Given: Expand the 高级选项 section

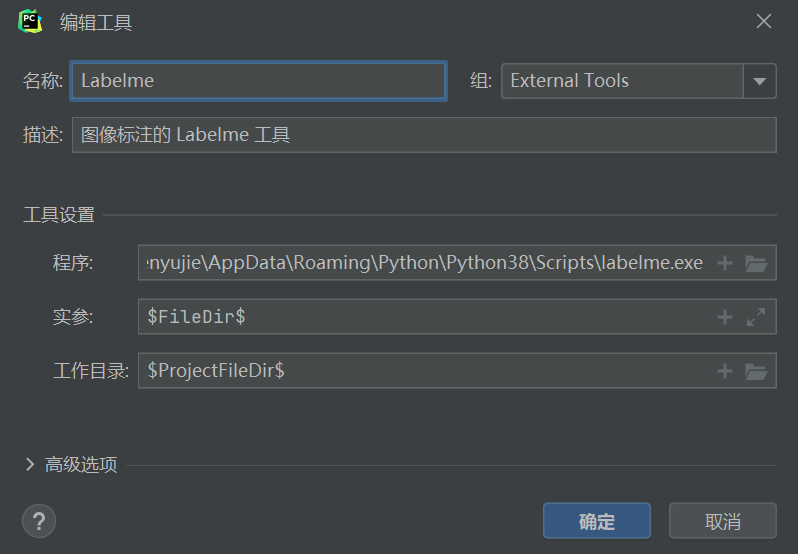Looking at the screenshot, I should [30, 464].
